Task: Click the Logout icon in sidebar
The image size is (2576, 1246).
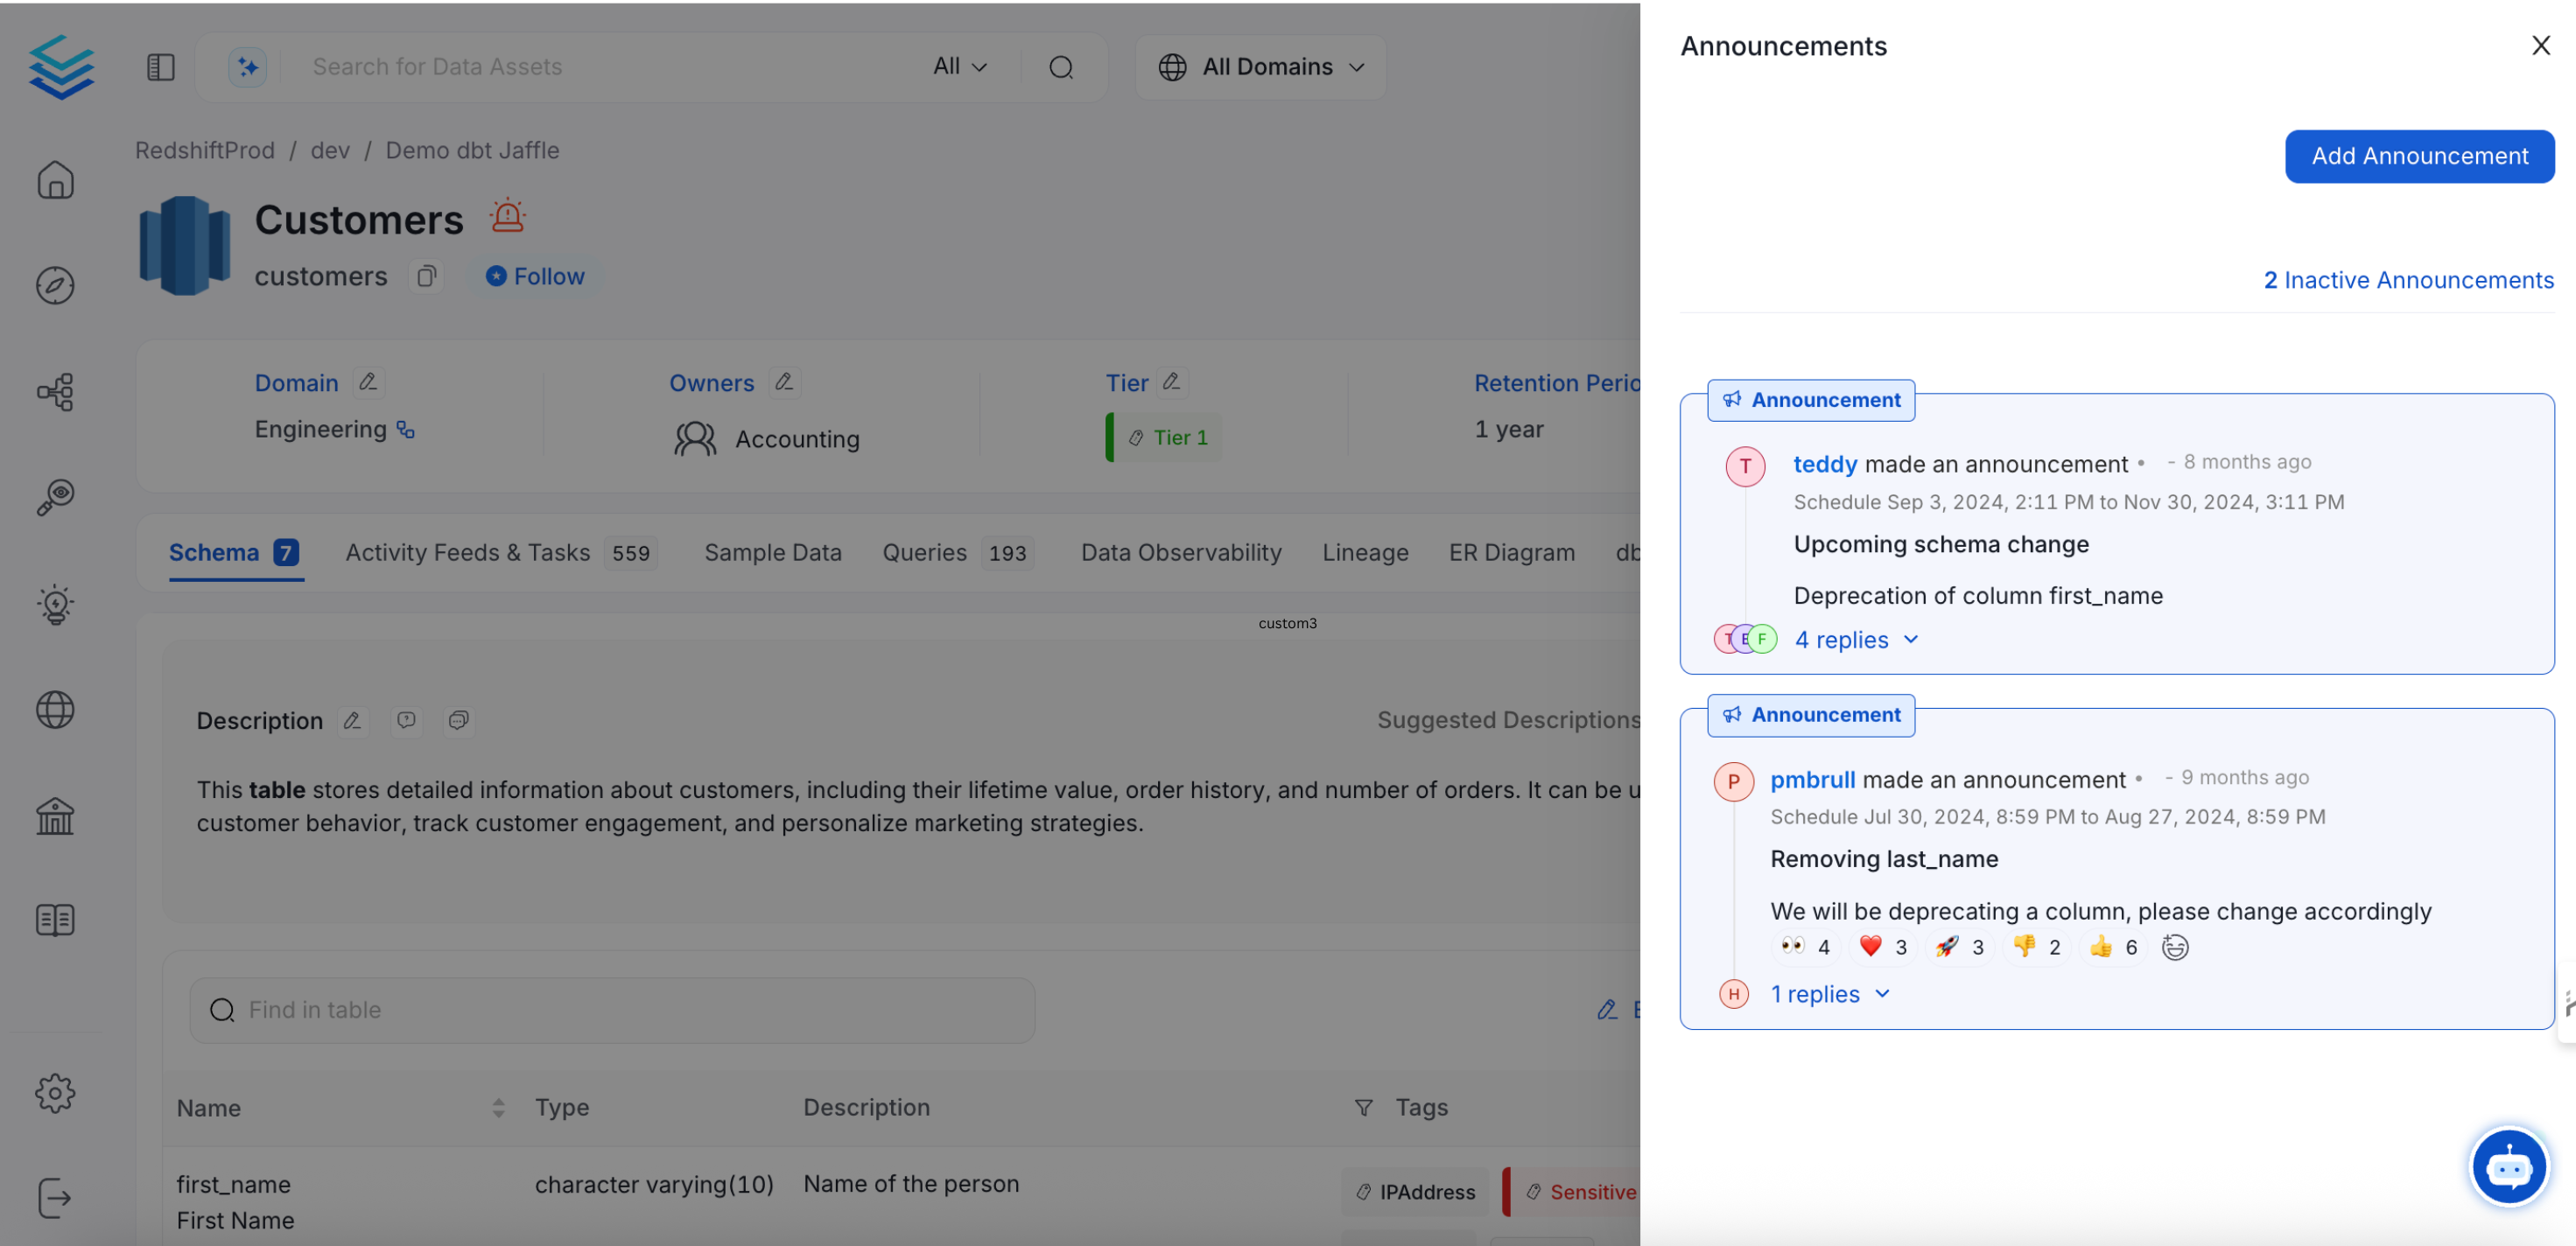Action: point(55,1197)
